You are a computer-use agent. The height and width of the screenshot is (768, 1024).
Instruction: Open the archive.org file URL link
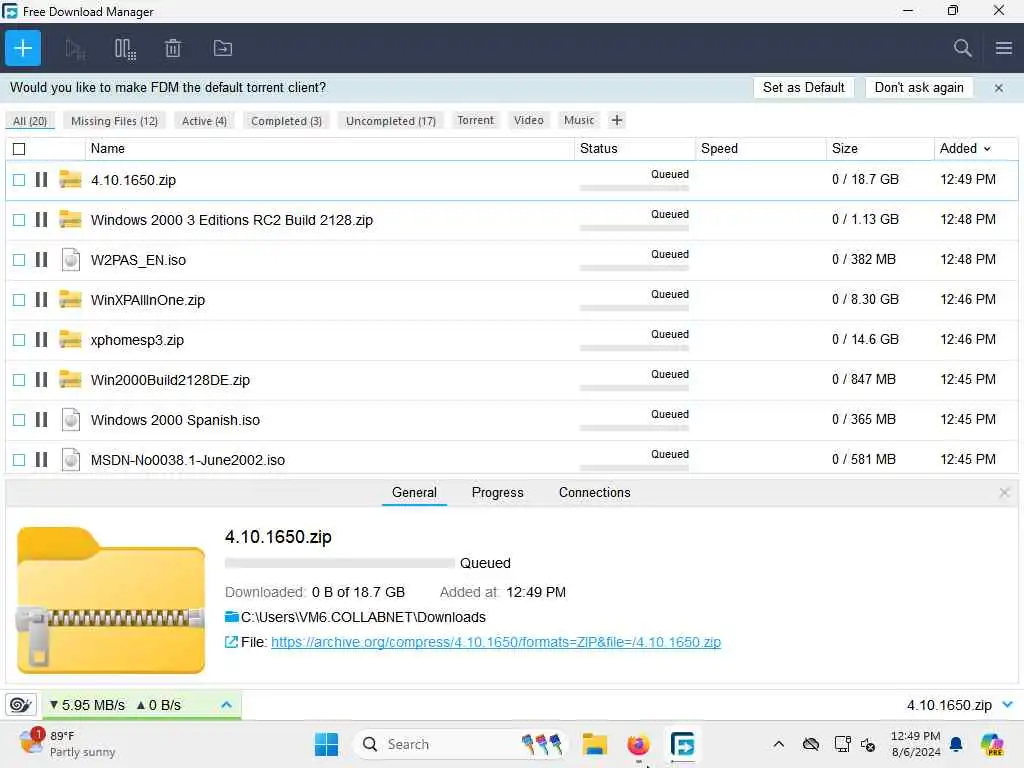[x=496, y=642]
